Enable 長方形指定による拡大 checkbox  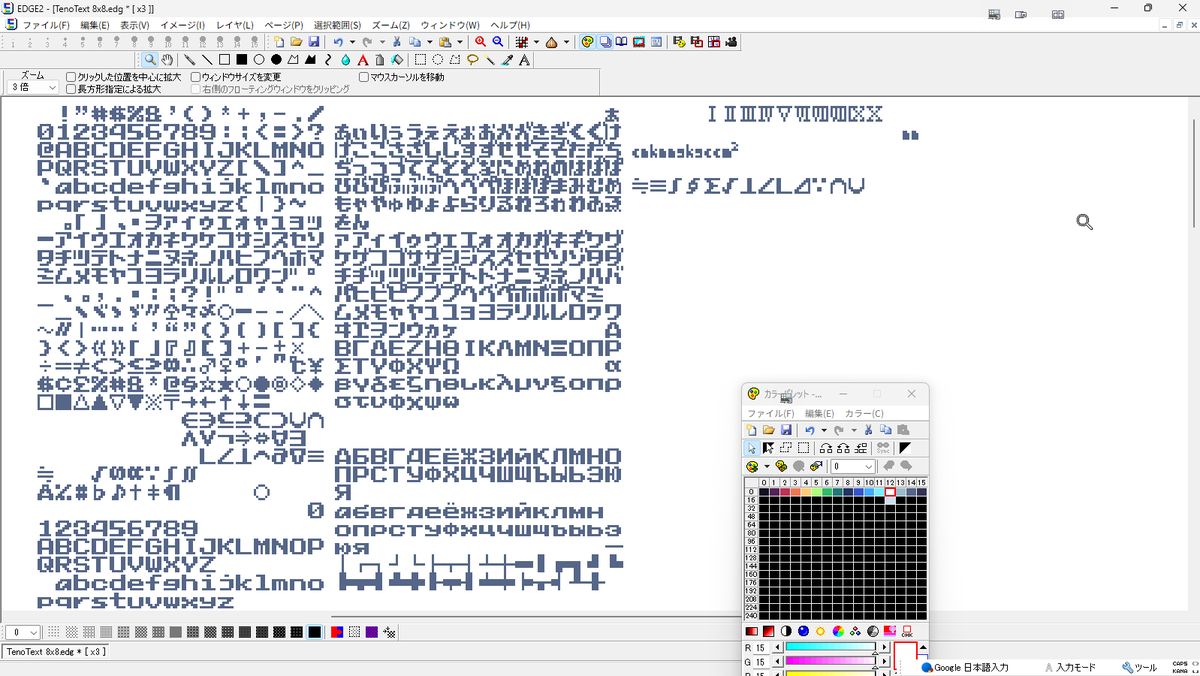click(x=72, y=89)
